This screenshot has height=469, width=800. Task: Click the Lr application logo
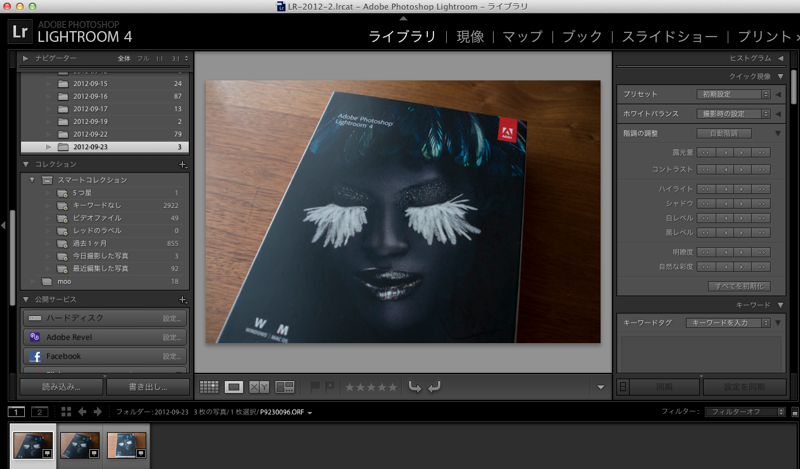click(x=20, y=32)
